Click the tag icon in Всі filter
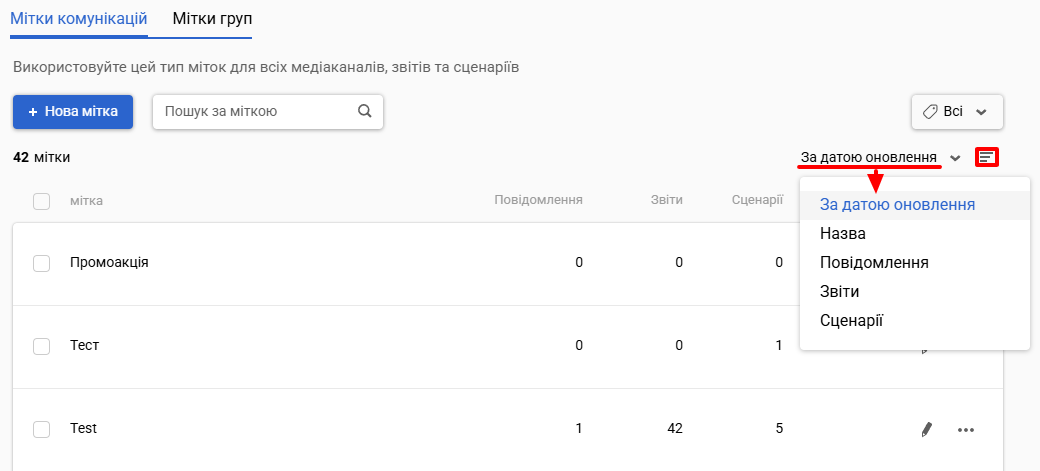Image resolution: width=1040 pixels, height=471 pixels. [x=931, y=111]
